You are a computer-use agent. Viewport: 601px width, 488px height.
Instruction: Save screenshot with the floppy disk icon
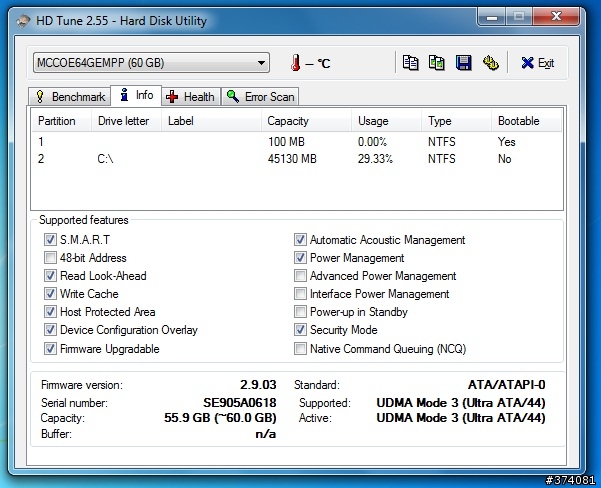click(463, 62)
